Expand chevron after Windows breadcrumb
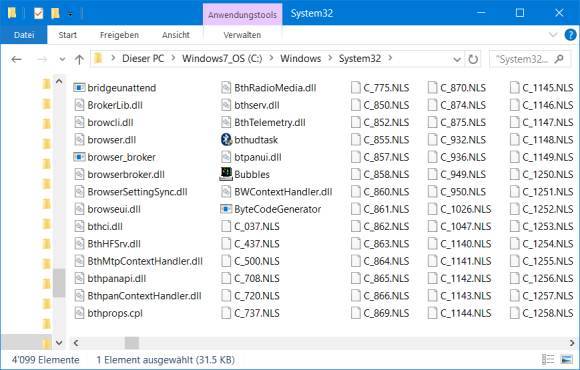 [330, 58]
